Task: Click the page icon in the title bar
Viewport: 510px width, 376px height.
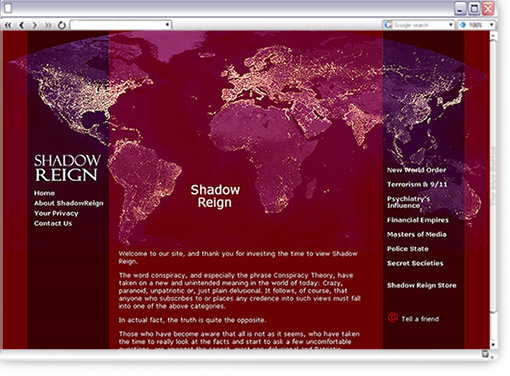Action: 8,8
